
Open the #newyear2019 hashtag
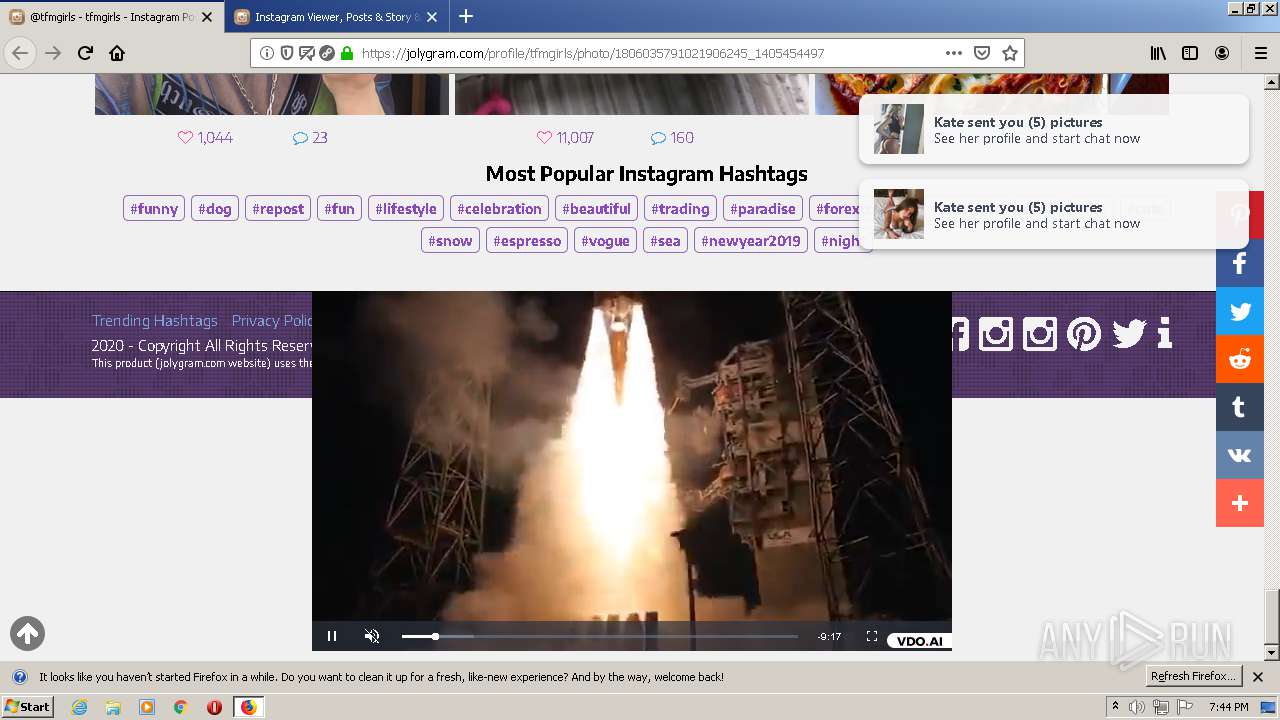click(751, 241)
